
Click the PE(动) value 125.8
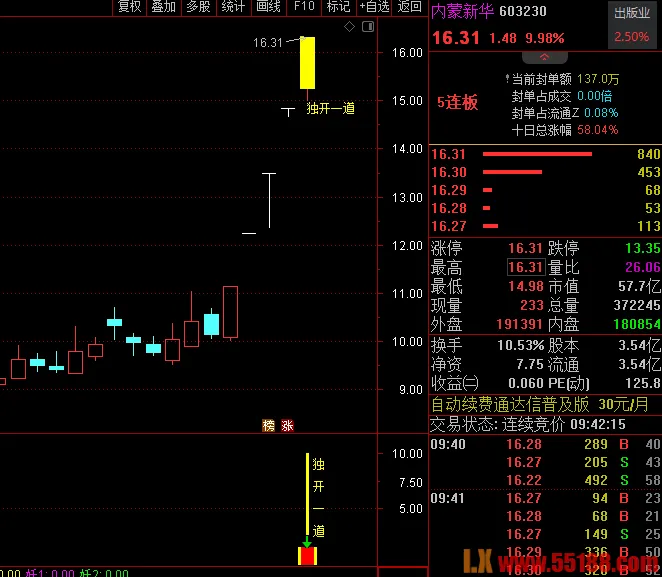643,383
